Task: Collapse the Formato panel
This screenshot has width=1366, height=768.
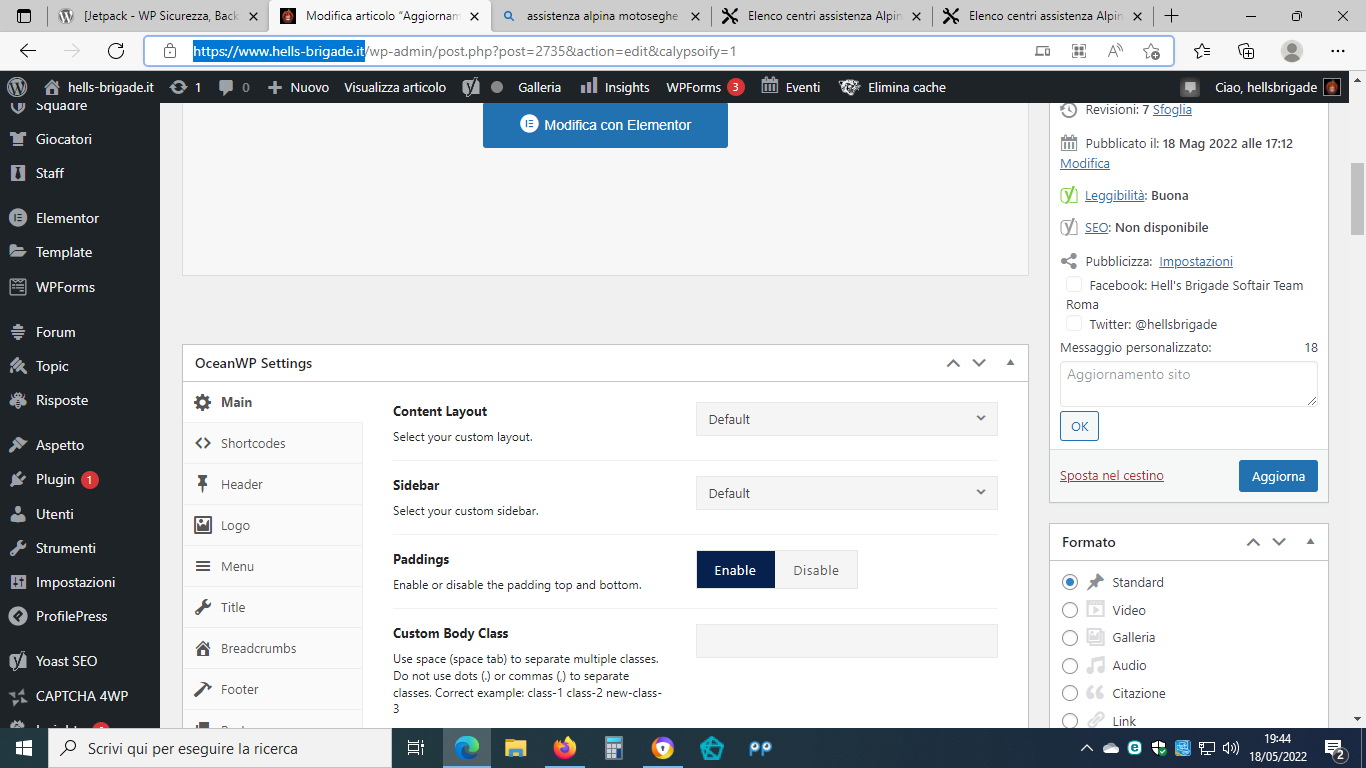Action: [1310, 542]
